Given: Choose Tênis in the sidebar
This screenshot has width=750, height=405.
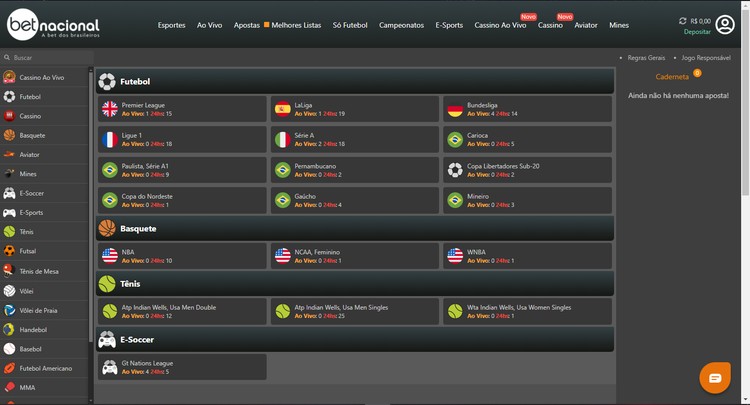Looking at the screenshot, I should pos(44,231).
